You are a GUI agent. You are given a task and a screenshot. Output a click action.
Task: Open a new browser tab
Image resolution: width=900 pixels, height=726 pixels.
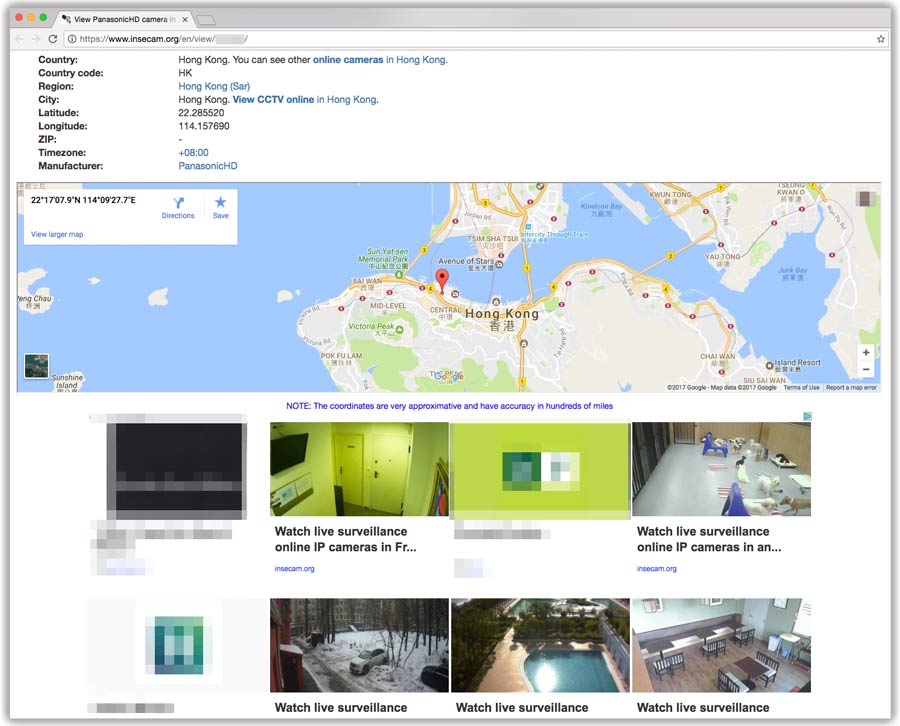pyautogui.click(x=205, y=20)
